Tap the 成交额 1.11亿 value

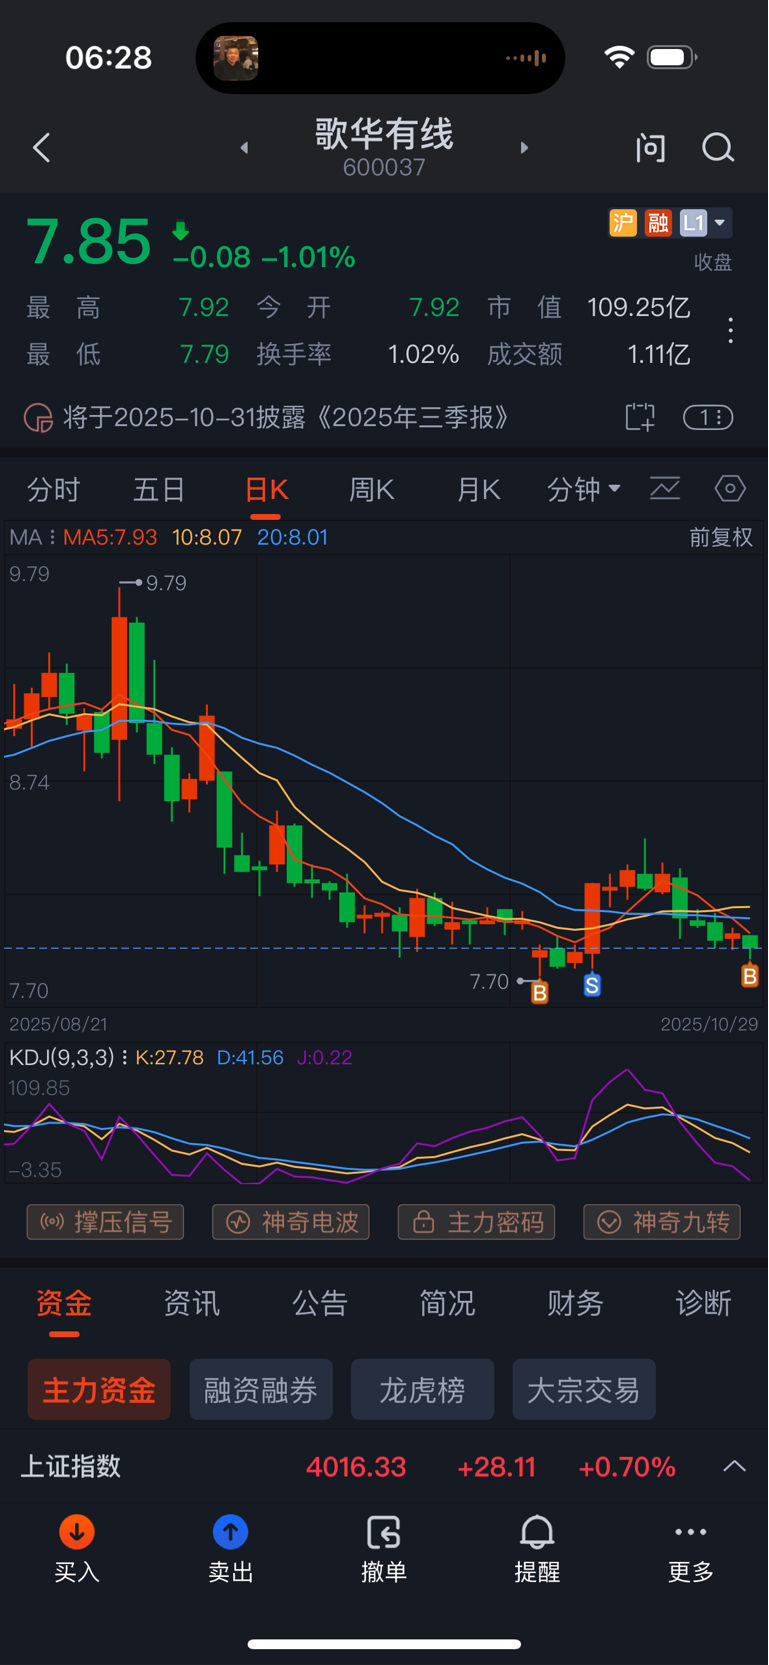point(658,354)
